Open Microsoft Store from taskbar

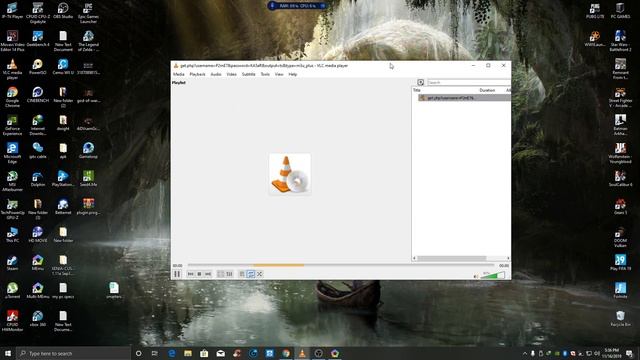tap(204, 353)
